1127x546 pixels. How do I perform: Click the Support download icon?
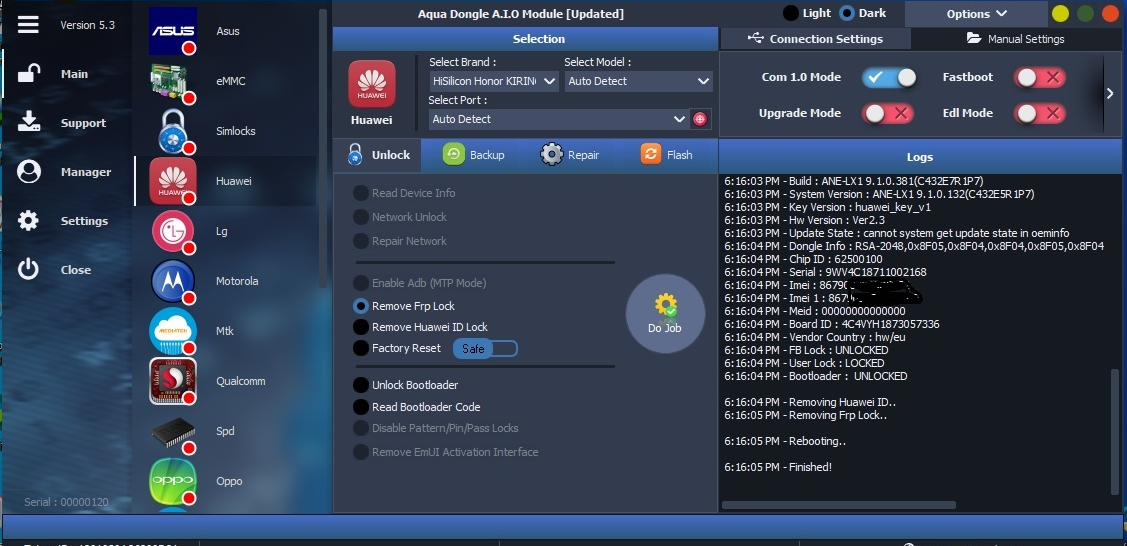click(29, 122)
